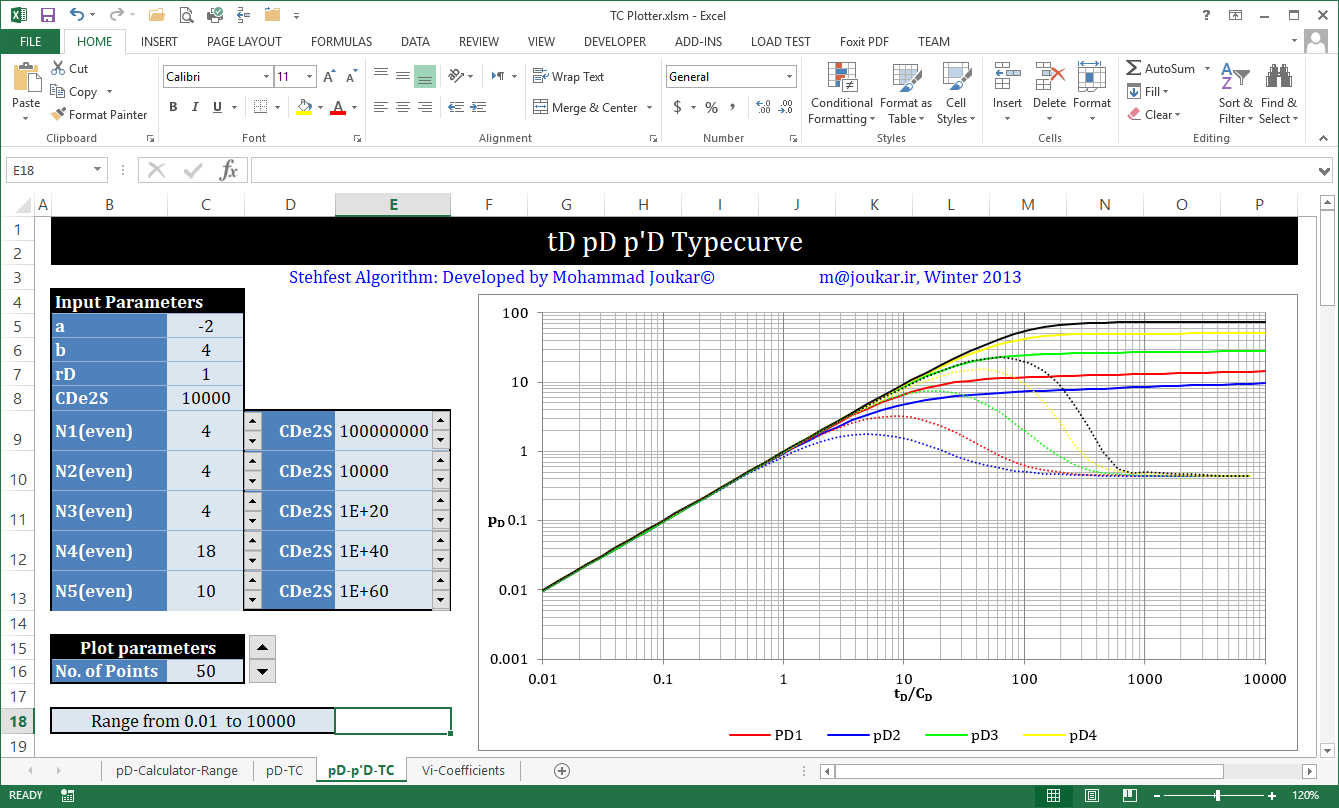Expand the General number format dropdown
This screenshot has height=808, width=1339.
point(789,77)
